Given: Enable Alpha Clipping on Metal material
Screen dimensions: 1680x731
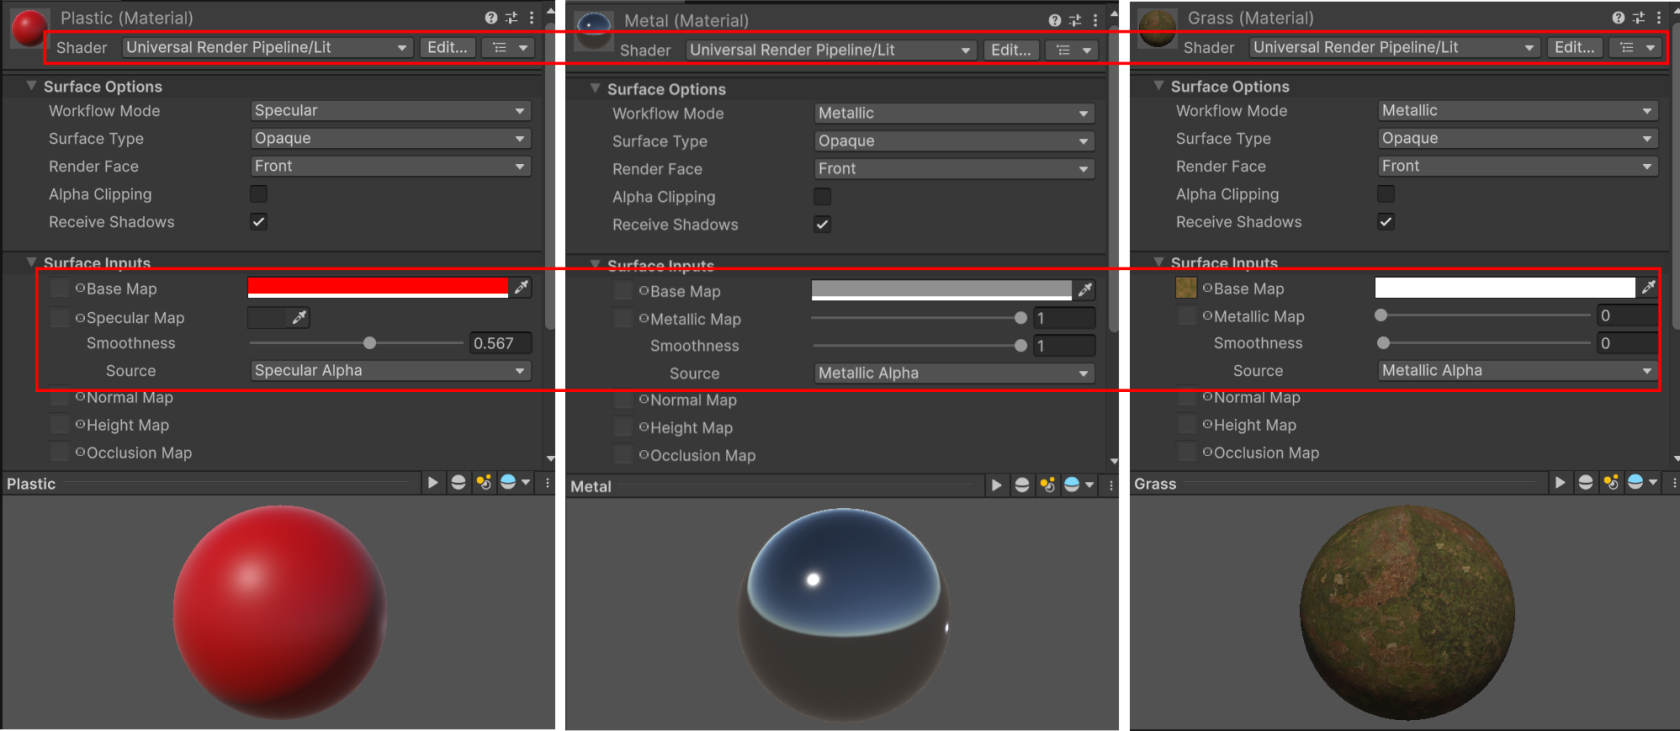Looking at the screenshot, I should [x=823, y=197].
